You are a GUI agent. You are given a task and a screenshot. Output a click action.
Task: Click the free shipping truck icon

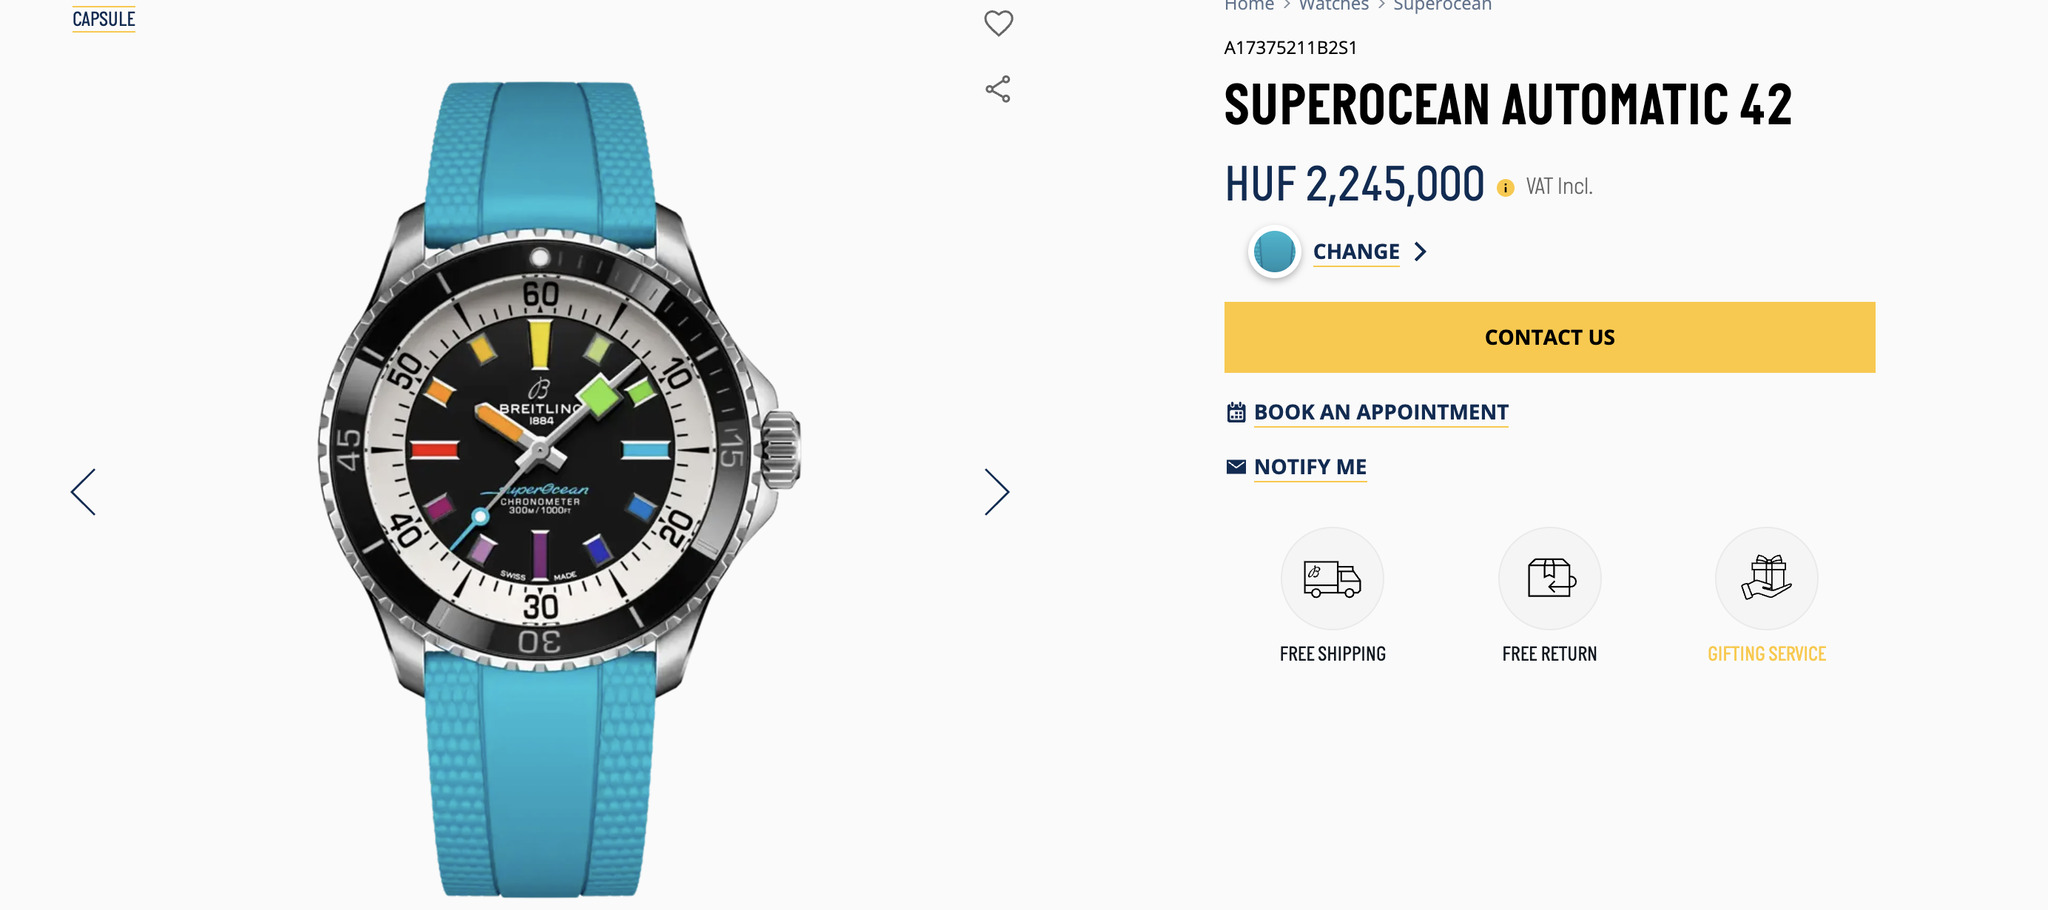pos(1332,579)
